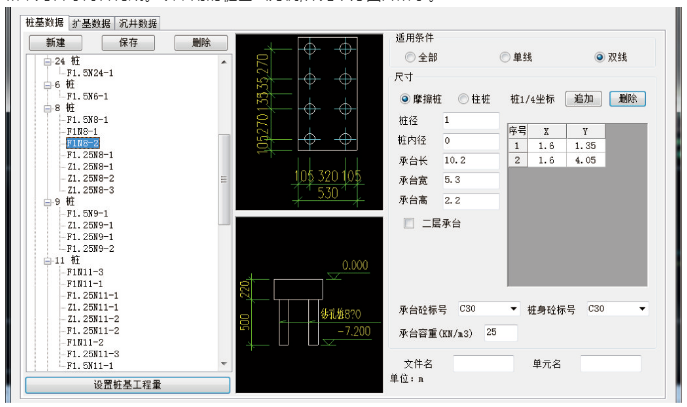Select tree item F1.25N11-3
687x407 pixels.
pos(92,354)
